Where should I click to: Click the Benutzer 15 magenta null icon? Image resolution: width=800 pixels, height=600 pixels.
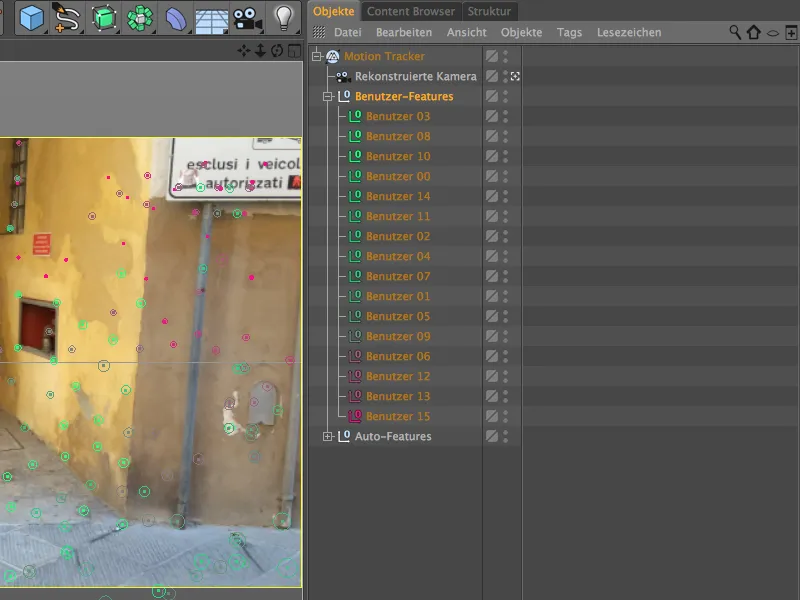pyautogui.click(x=355, y=416)
